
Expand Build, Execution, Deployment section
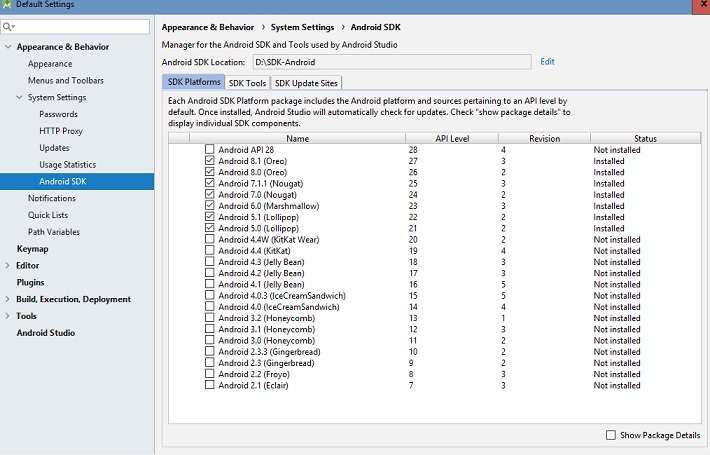(8, 299)
